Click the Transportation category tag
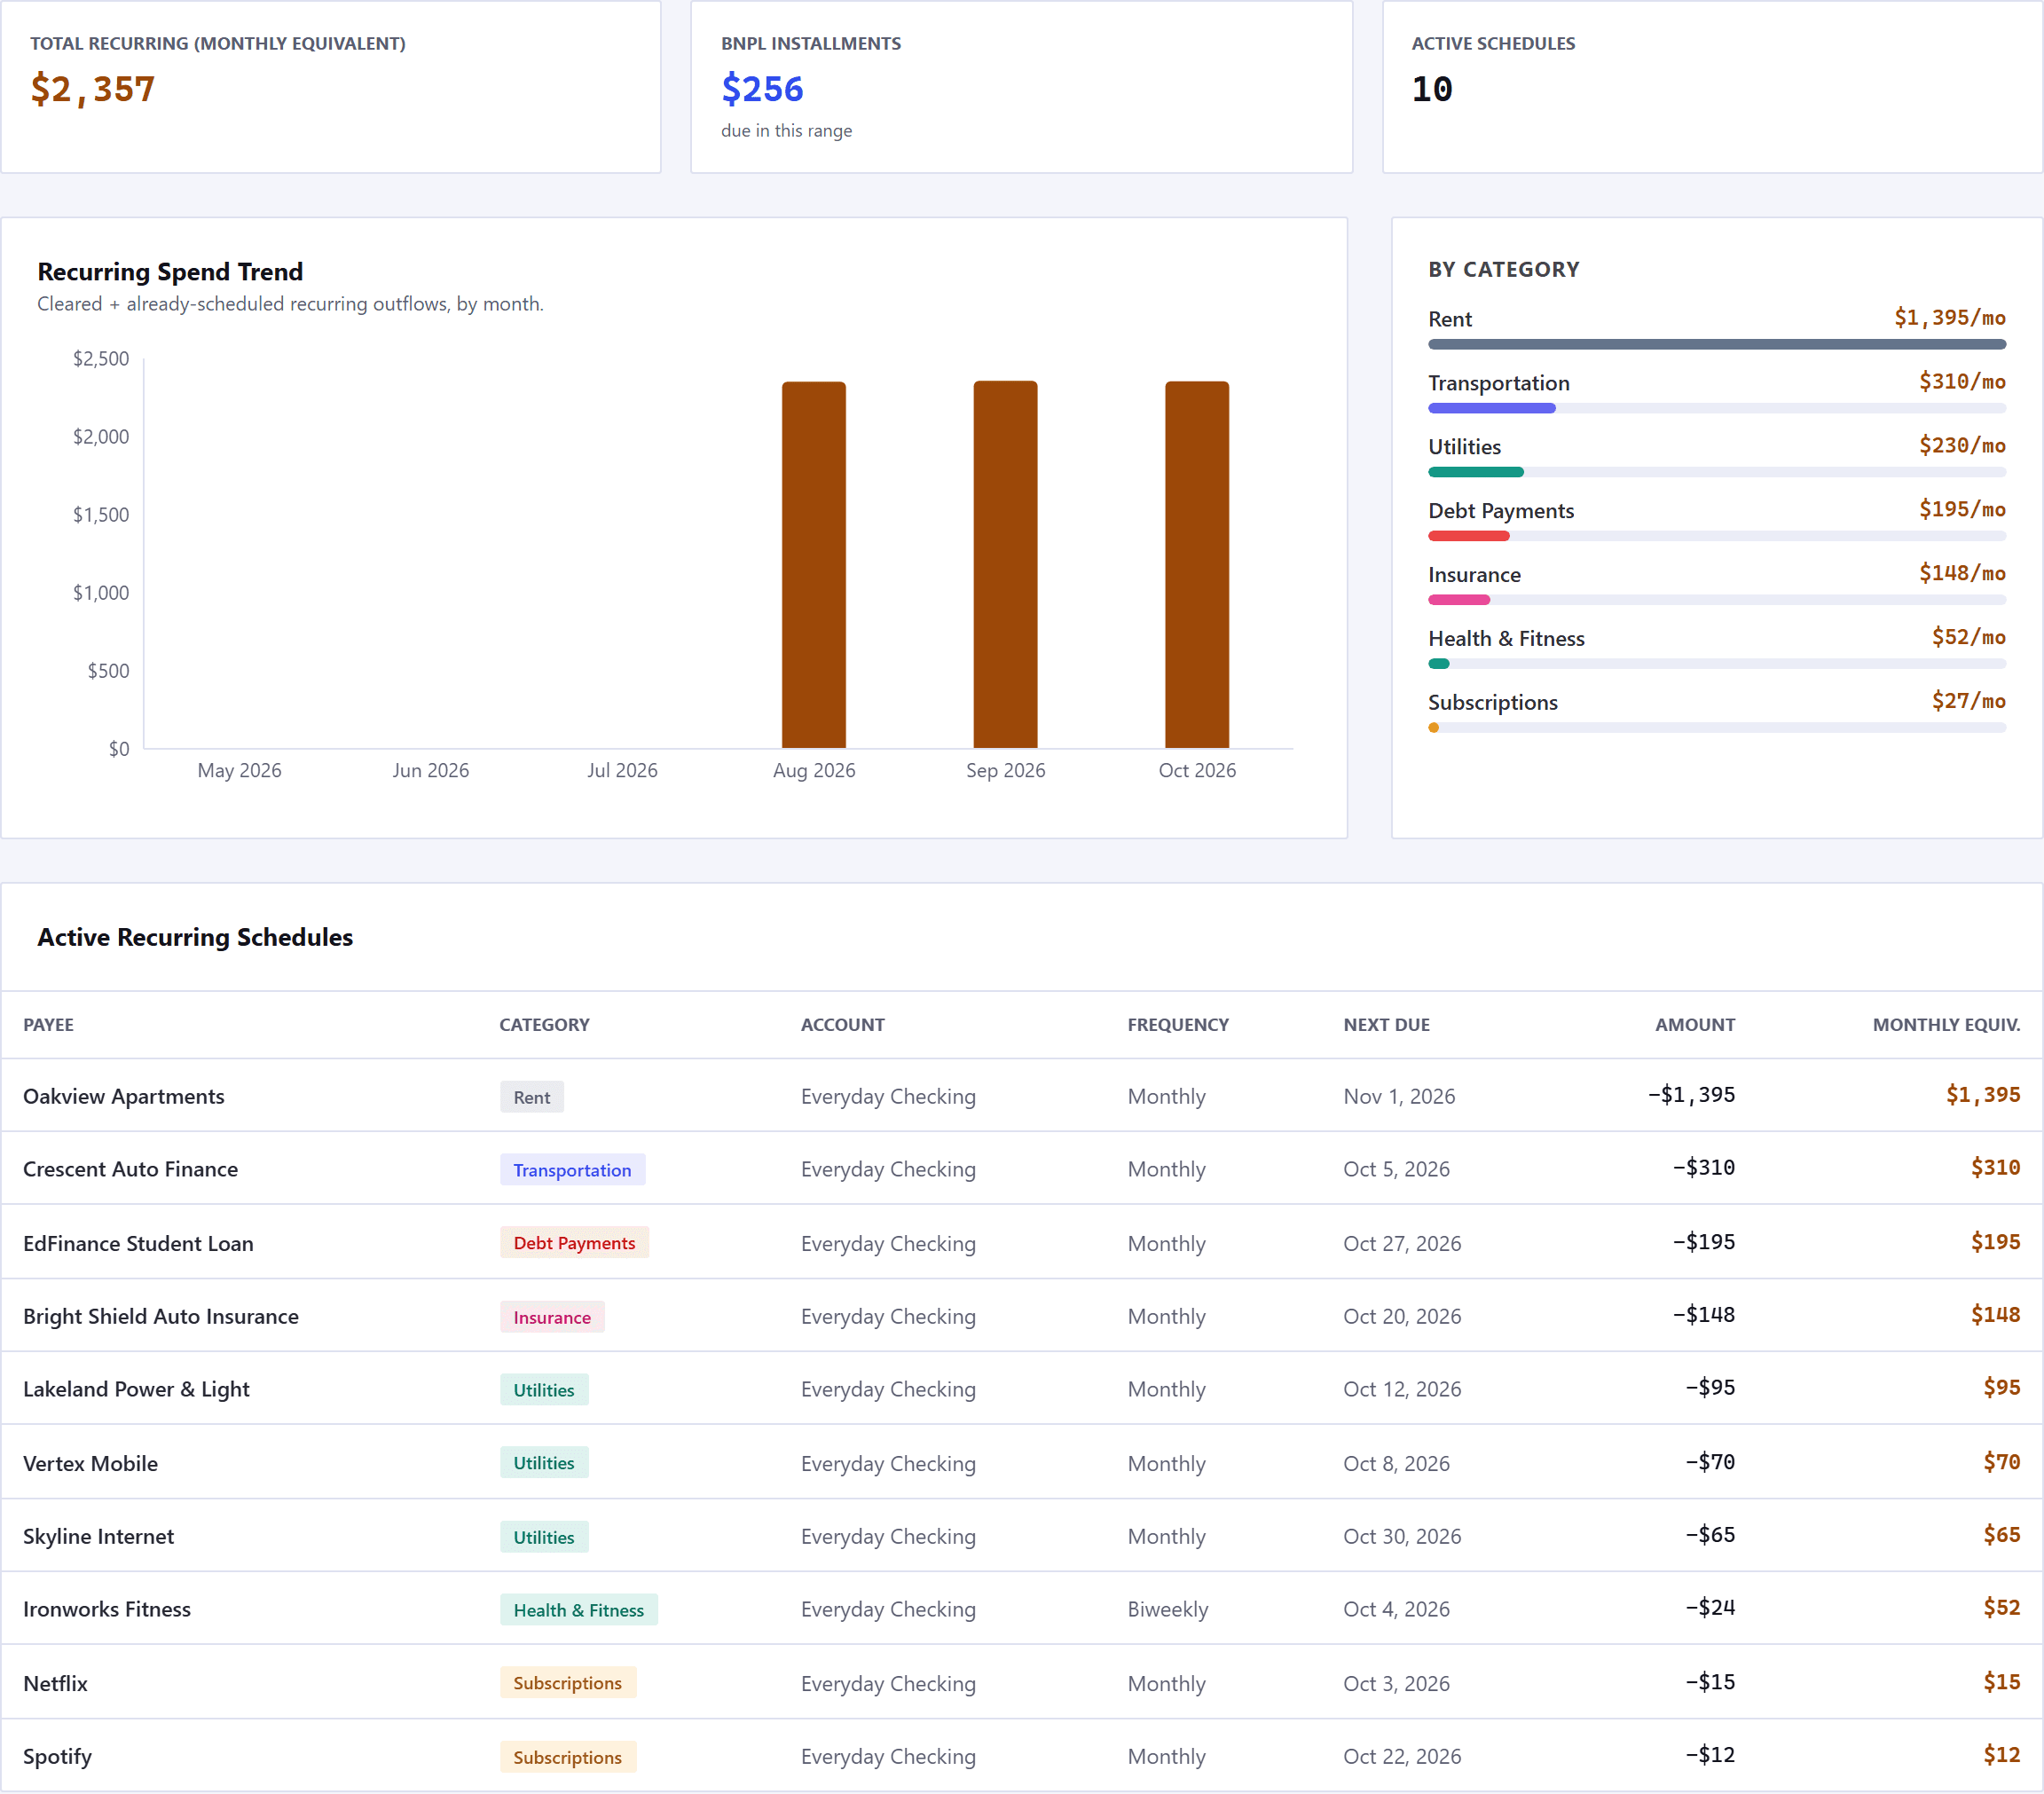The image size is (2044, 1794). [572, 1170]
